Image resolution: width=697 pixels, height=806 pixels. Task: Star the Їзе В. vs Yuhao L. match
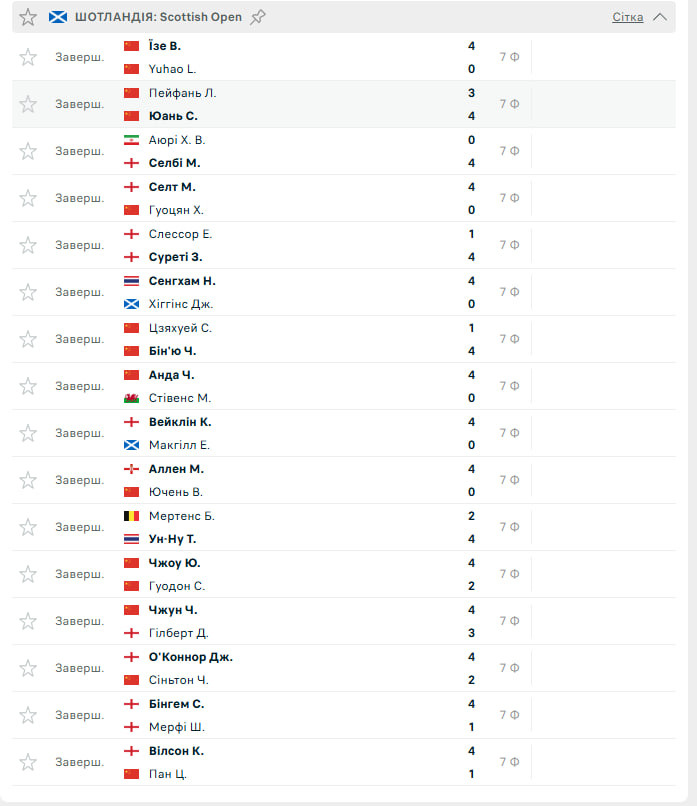click(x=28, y=57)
